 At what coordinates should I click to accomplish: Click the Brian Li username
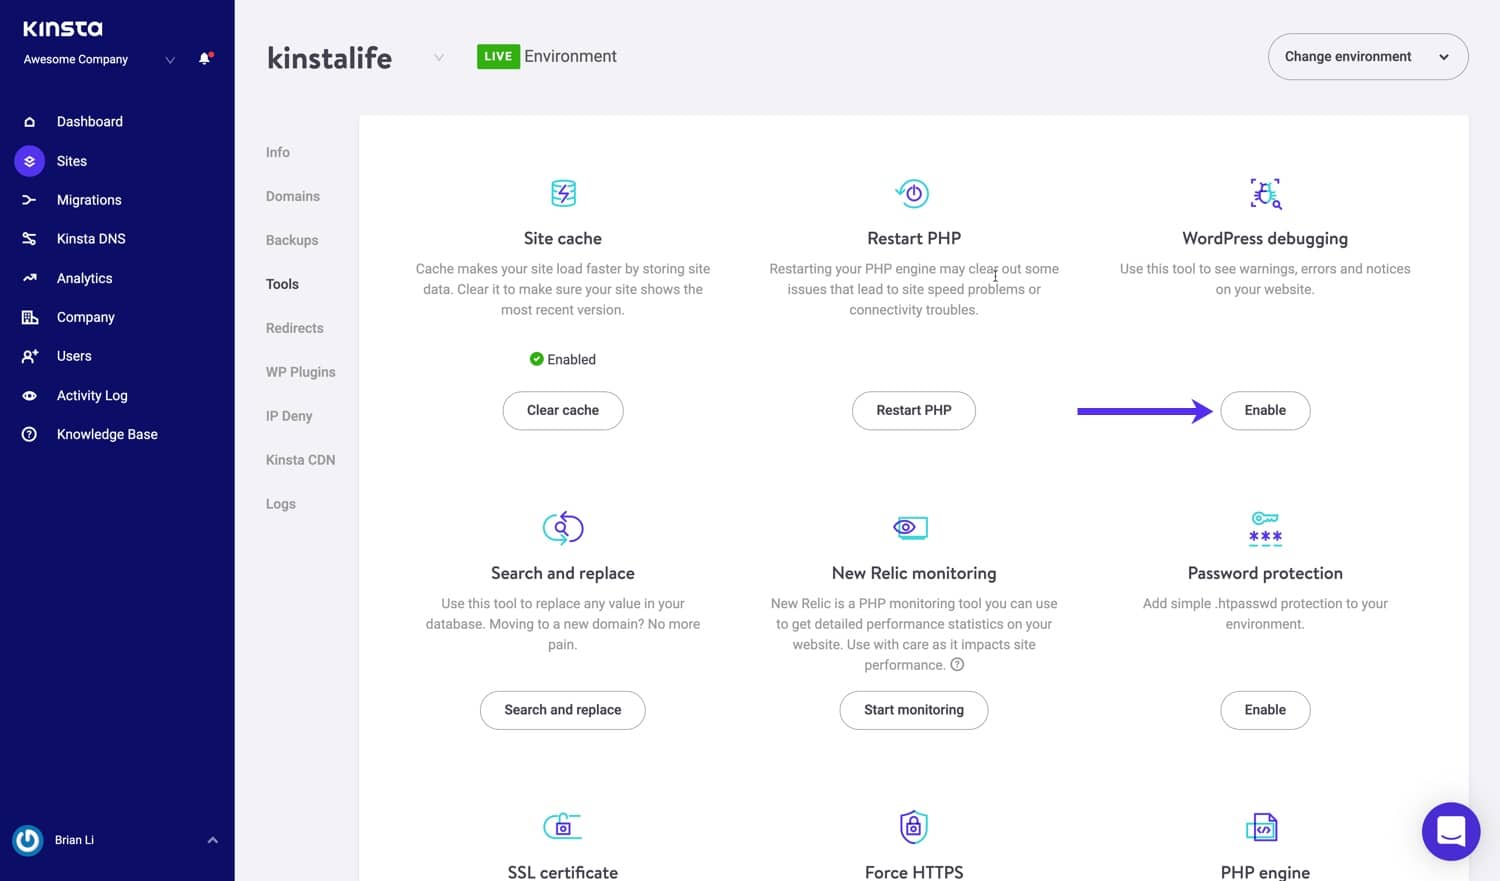pyautogui.click(x=74, y=840)
